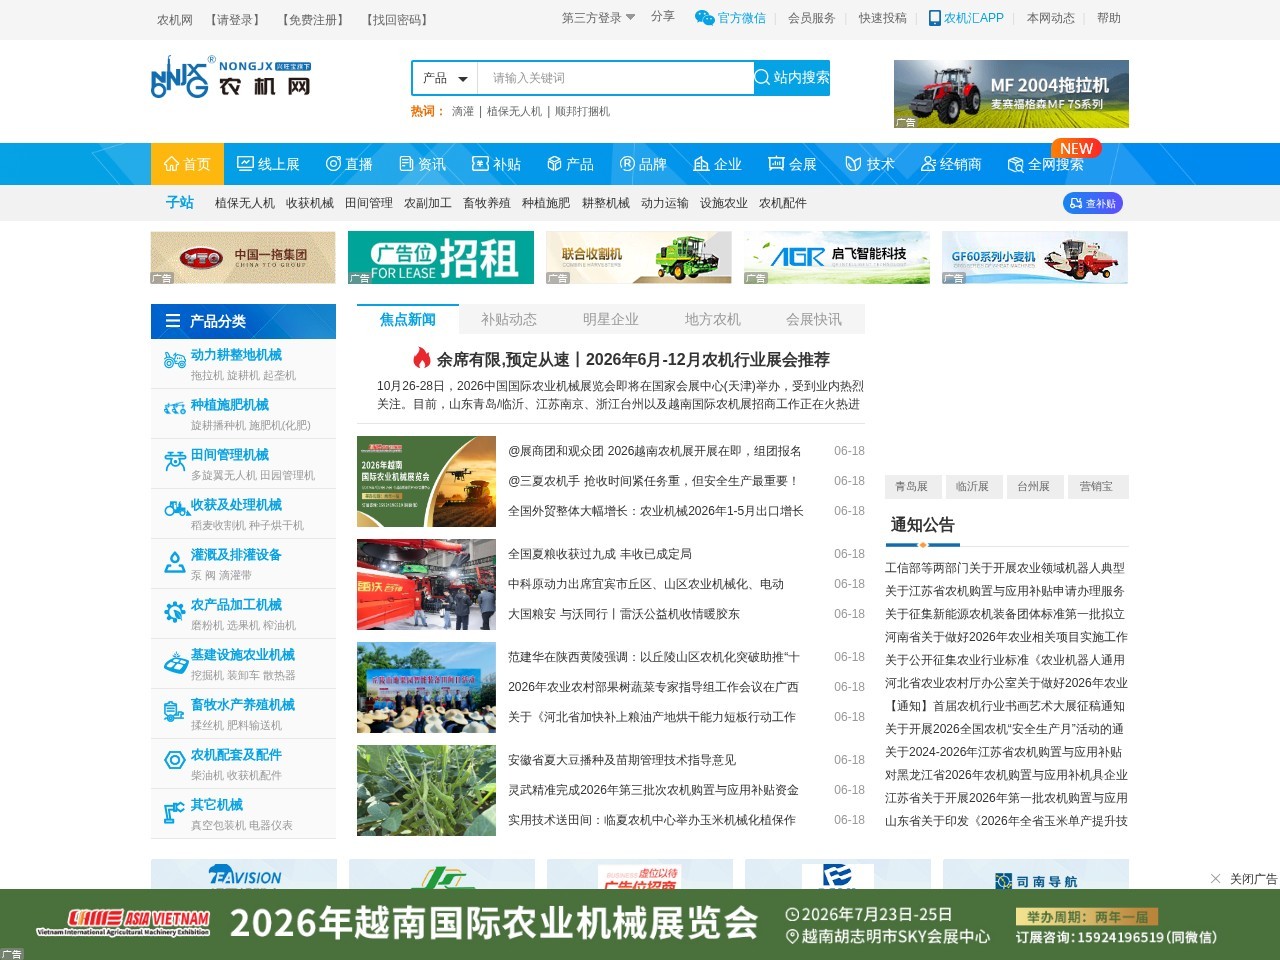Switch to the 会展快讯 tab

point(814,319)
